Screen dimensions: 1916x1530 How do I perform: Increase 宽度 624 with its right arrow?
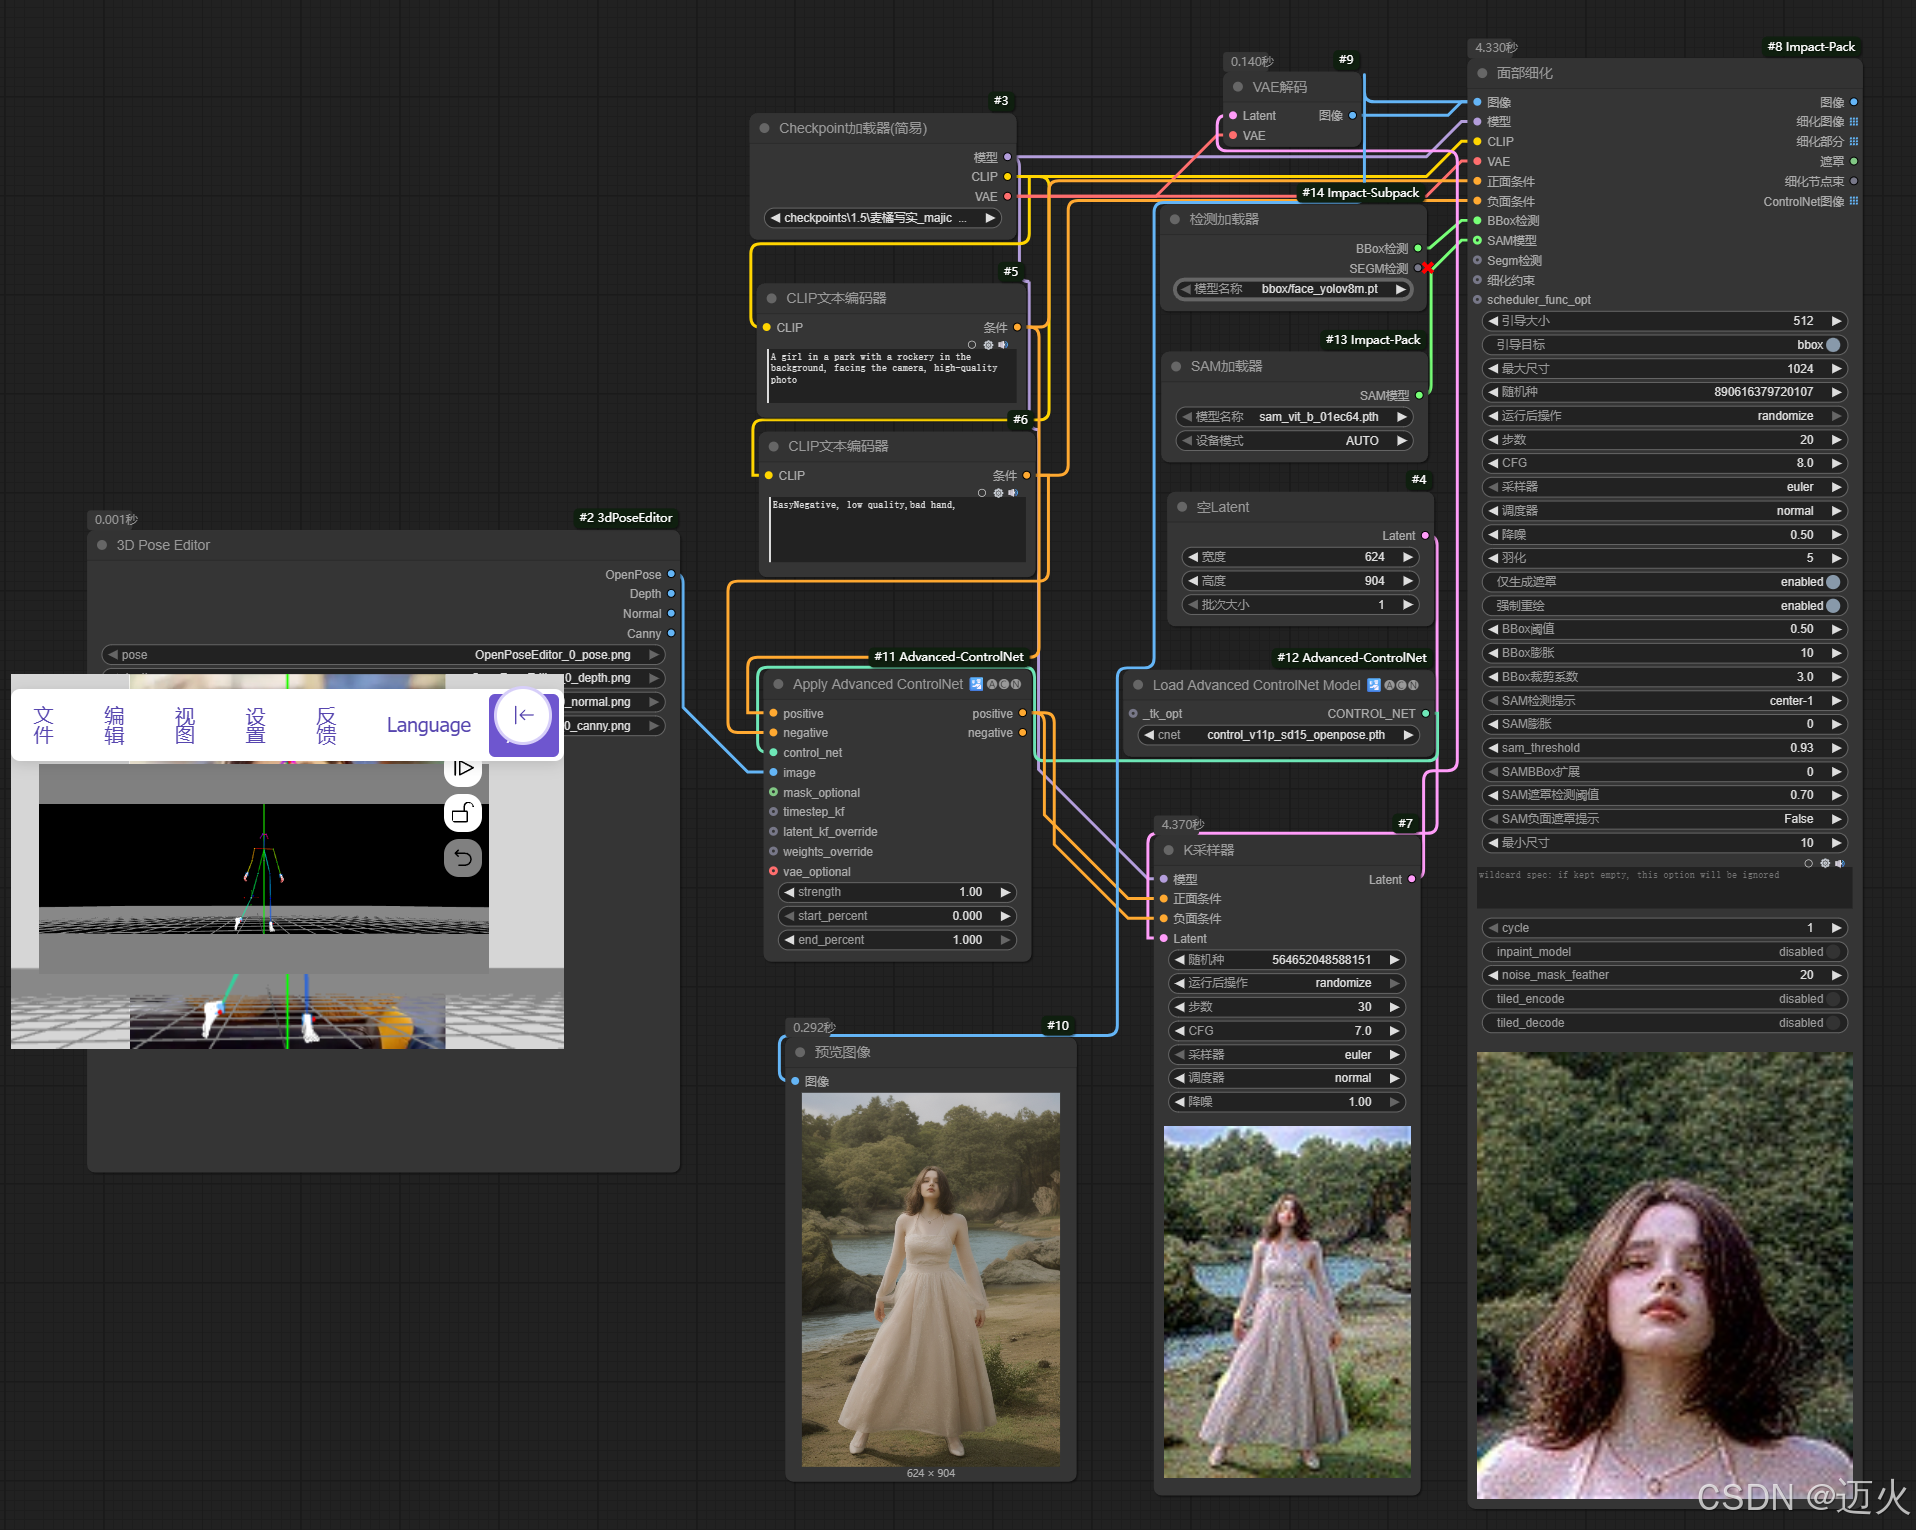[1408, 557]
